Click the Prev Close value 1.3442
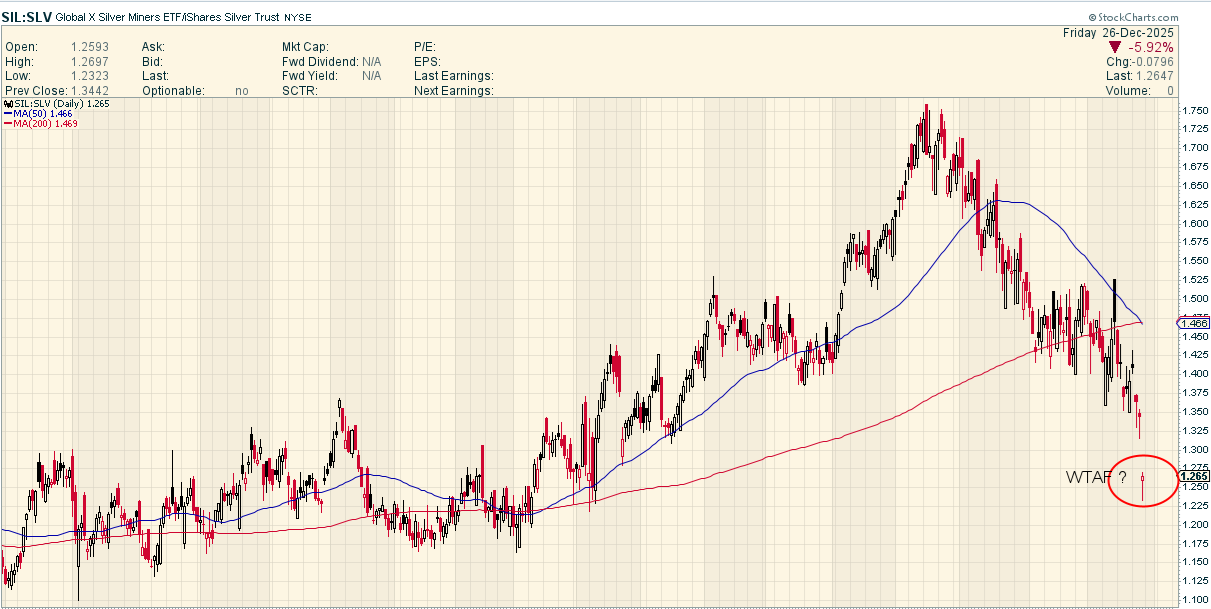Screen dimensions: 1211x609 tap(90, 91)
